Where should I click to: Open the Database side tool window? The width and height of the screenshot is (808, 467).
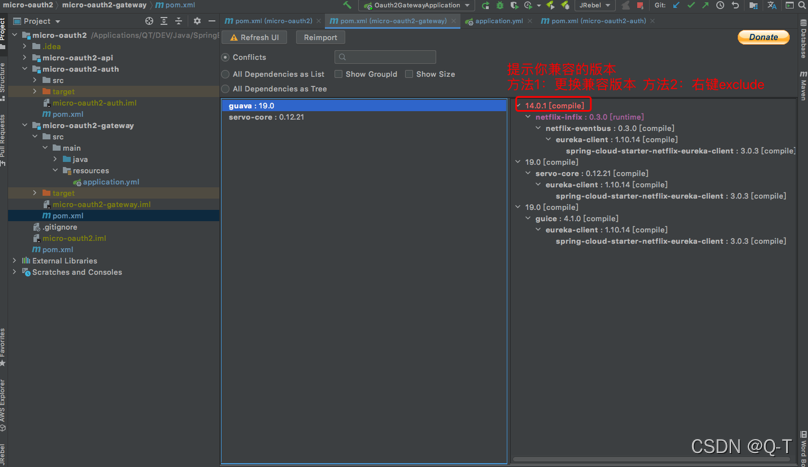[803, 39]
